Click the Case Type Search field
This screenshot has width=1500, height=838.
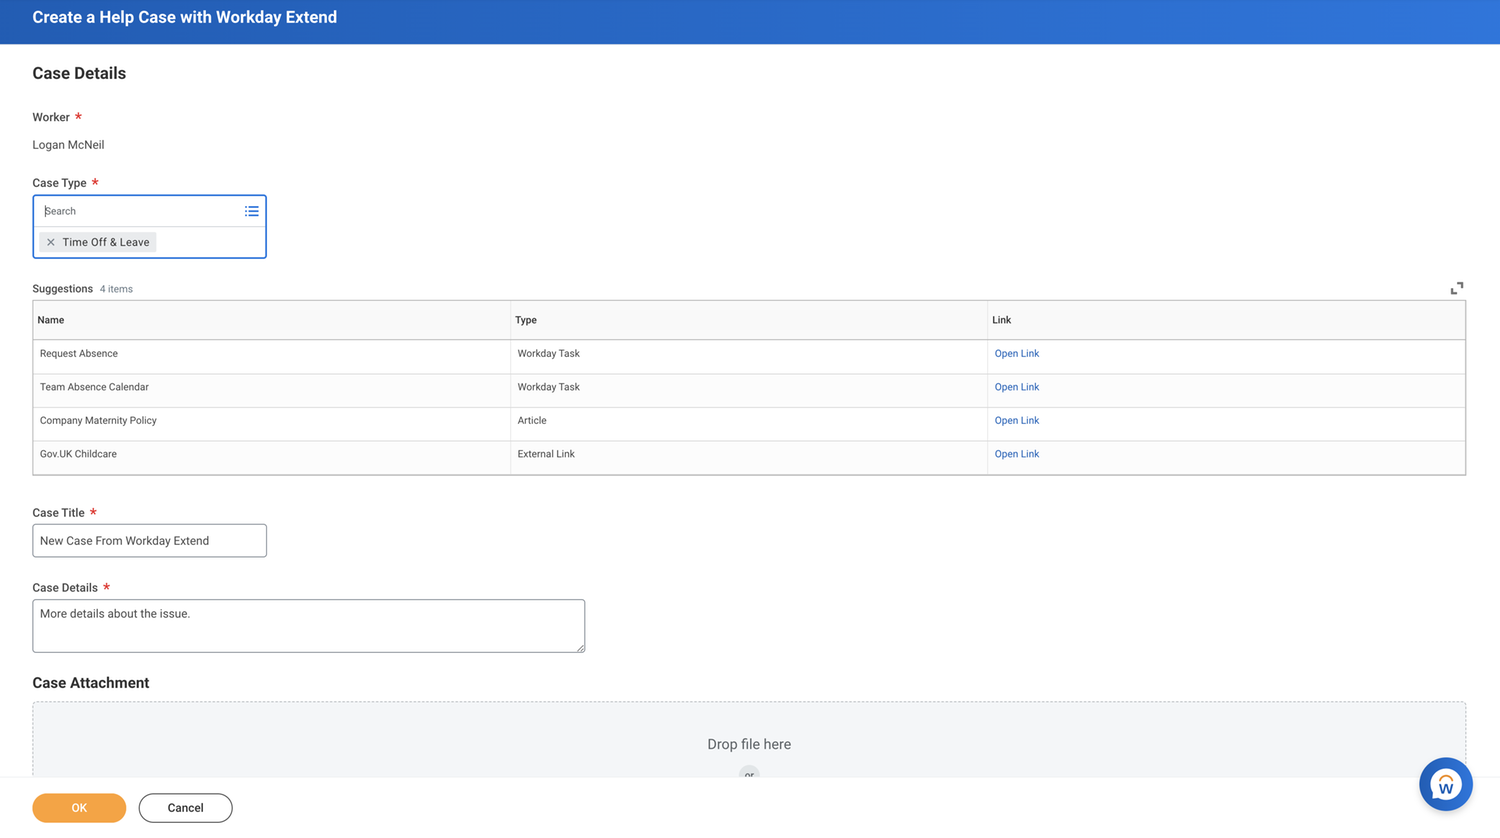[x=140, y=211]
